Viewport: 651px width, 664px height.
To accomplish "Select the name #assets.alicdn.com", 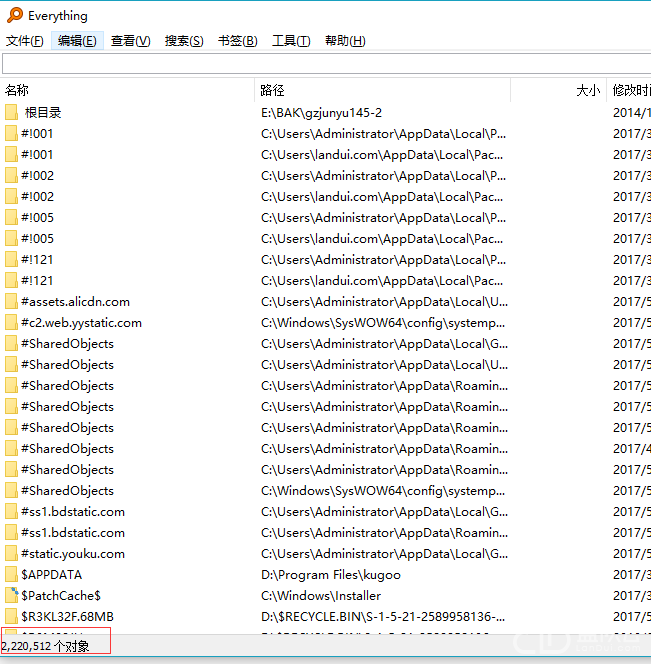I will click(75, 302).
